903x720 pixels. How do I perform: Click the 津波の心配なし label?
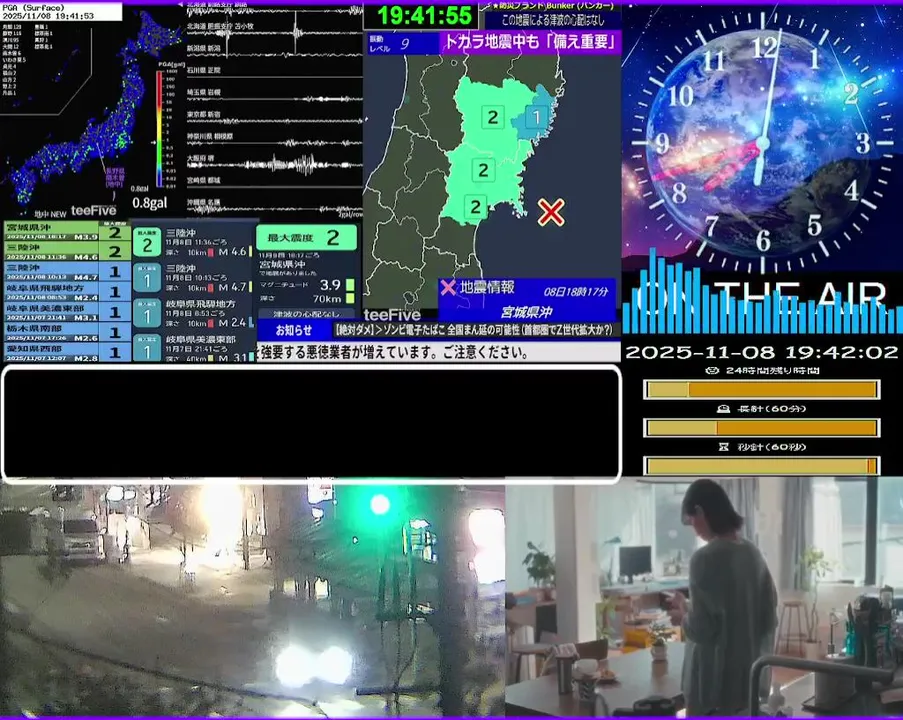tap(306, 314)
